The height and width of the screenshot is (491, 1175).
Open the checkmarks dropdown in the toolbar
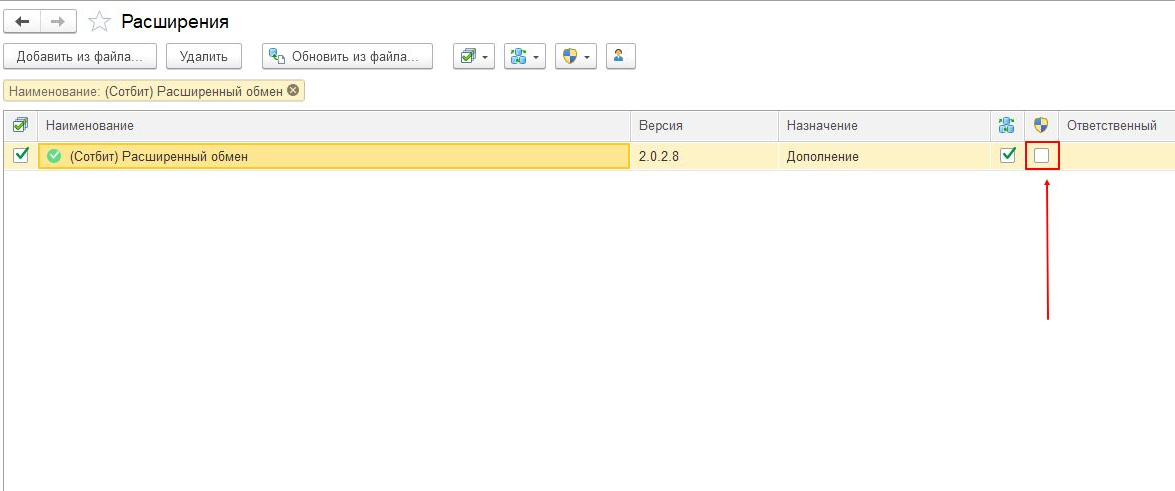(x=474, y=57)
